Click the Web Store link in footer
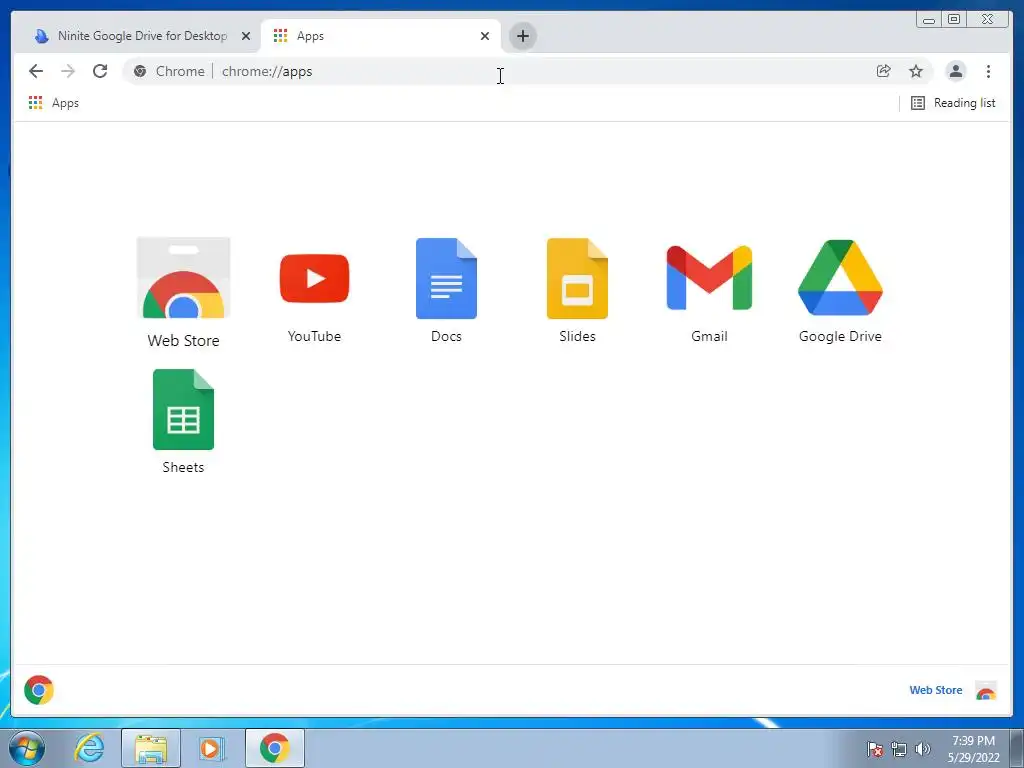This screenshot has width=1024, height=768. (x=936, y=690)
